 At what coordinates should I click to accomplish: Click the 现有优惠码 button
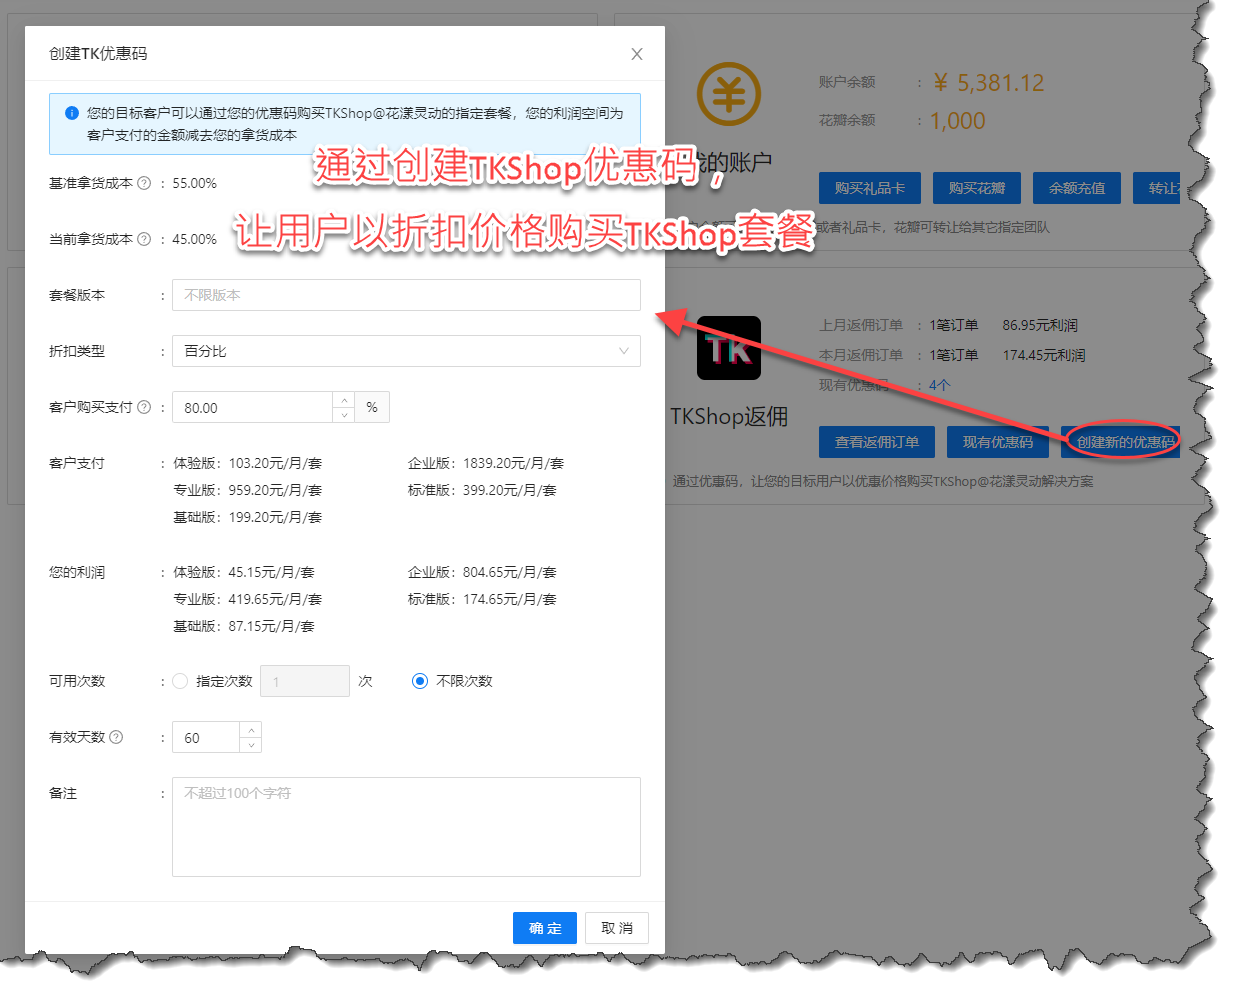click(x=998, y=442)
